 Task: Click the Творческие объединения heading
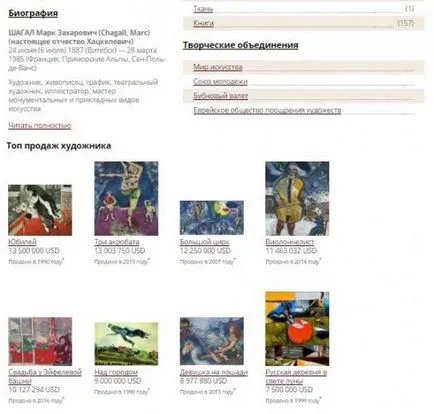(240, 45)
